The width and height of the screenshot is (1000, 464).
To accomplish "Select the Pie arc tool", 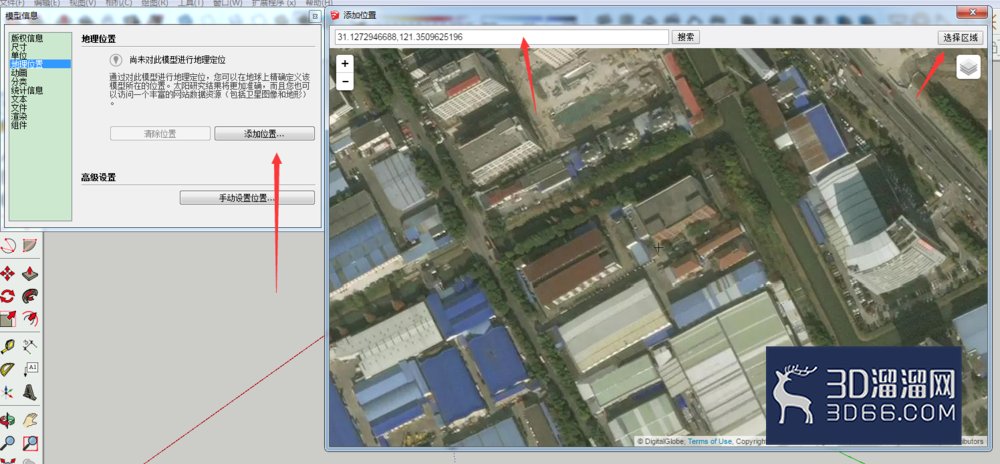I will click(x=29, y=245).
